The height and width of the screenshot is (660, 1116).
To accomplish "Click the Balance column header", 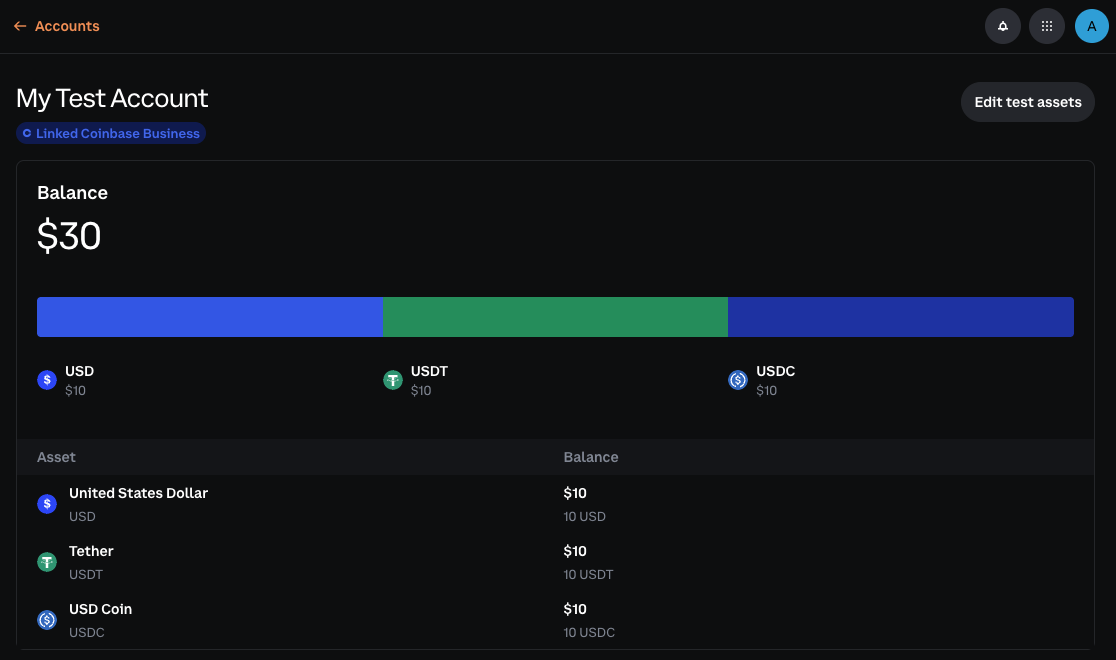I will [591, 457].
